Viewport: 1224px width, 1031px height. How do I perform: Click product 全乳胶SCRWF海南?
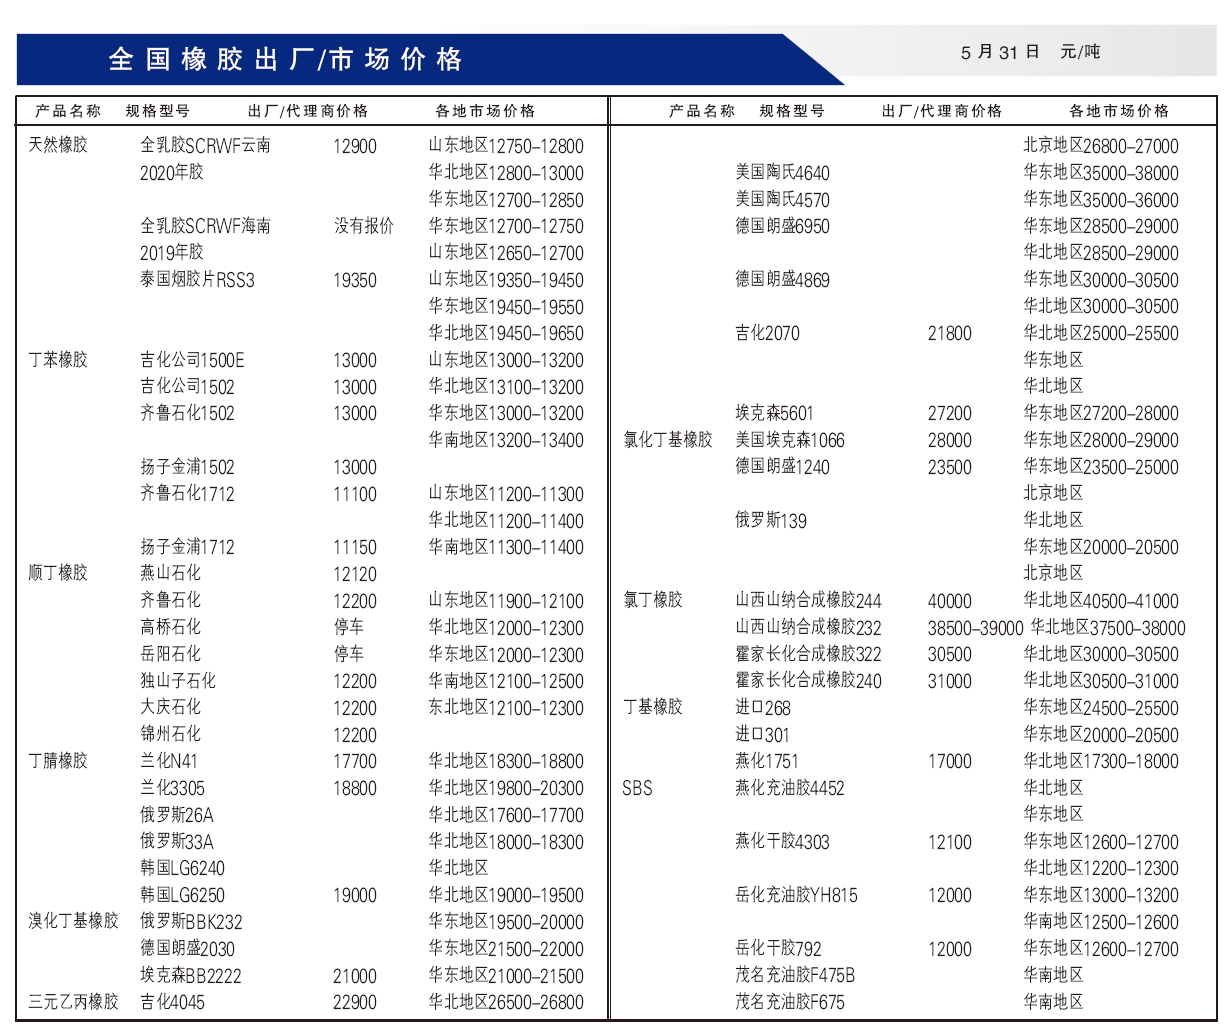point(205,226)
